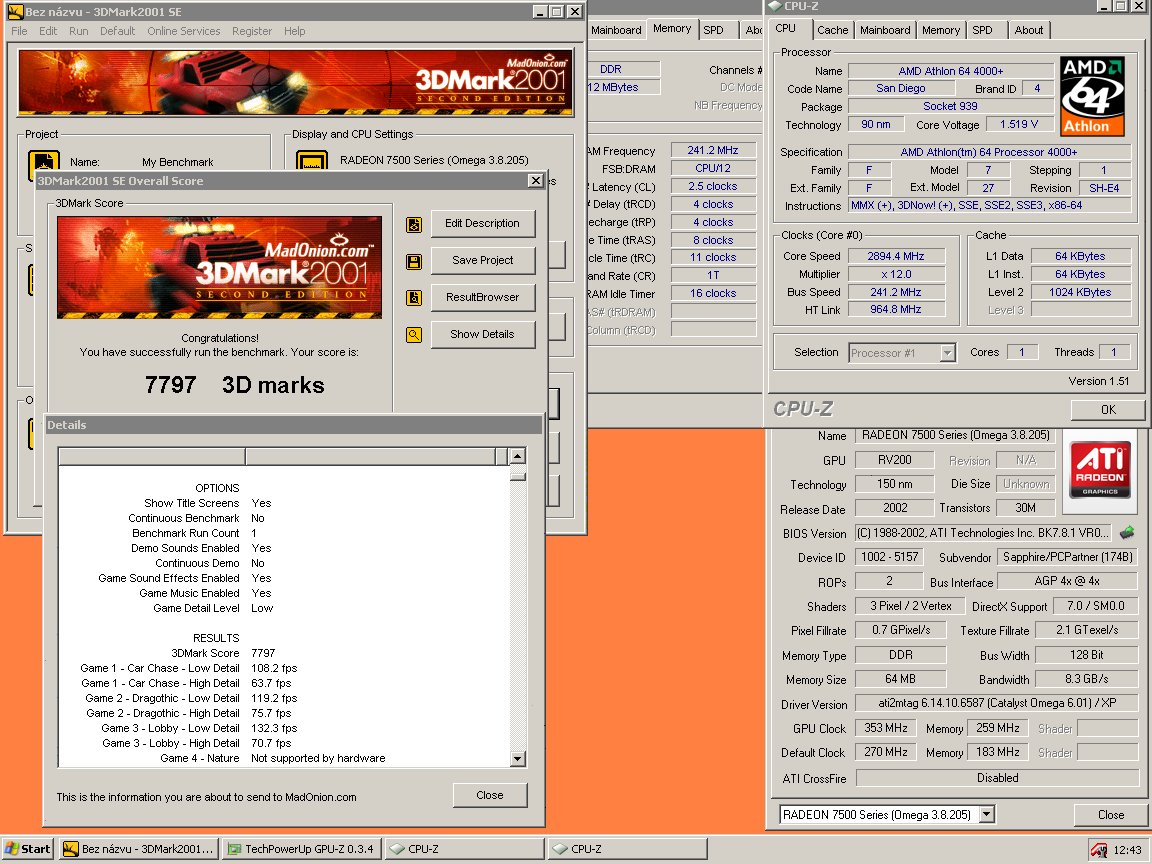The width and height of the screenshot is (1152, 864).
Task: Click the ATI tray icon near the clock
Action: pos(1099,850)
